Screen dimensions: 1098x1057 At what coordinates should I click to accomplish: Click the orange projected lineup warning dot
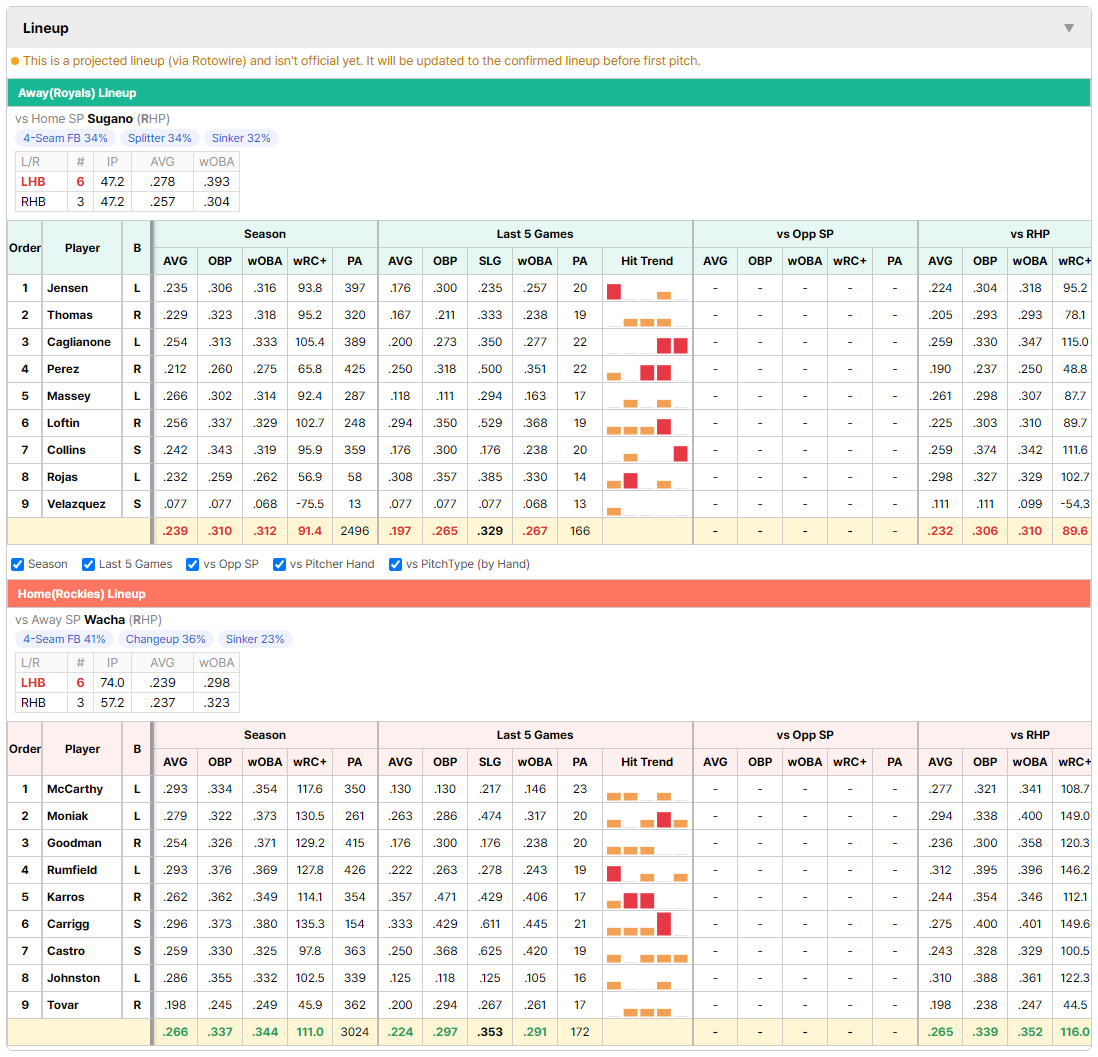click(x=15, y=61)
